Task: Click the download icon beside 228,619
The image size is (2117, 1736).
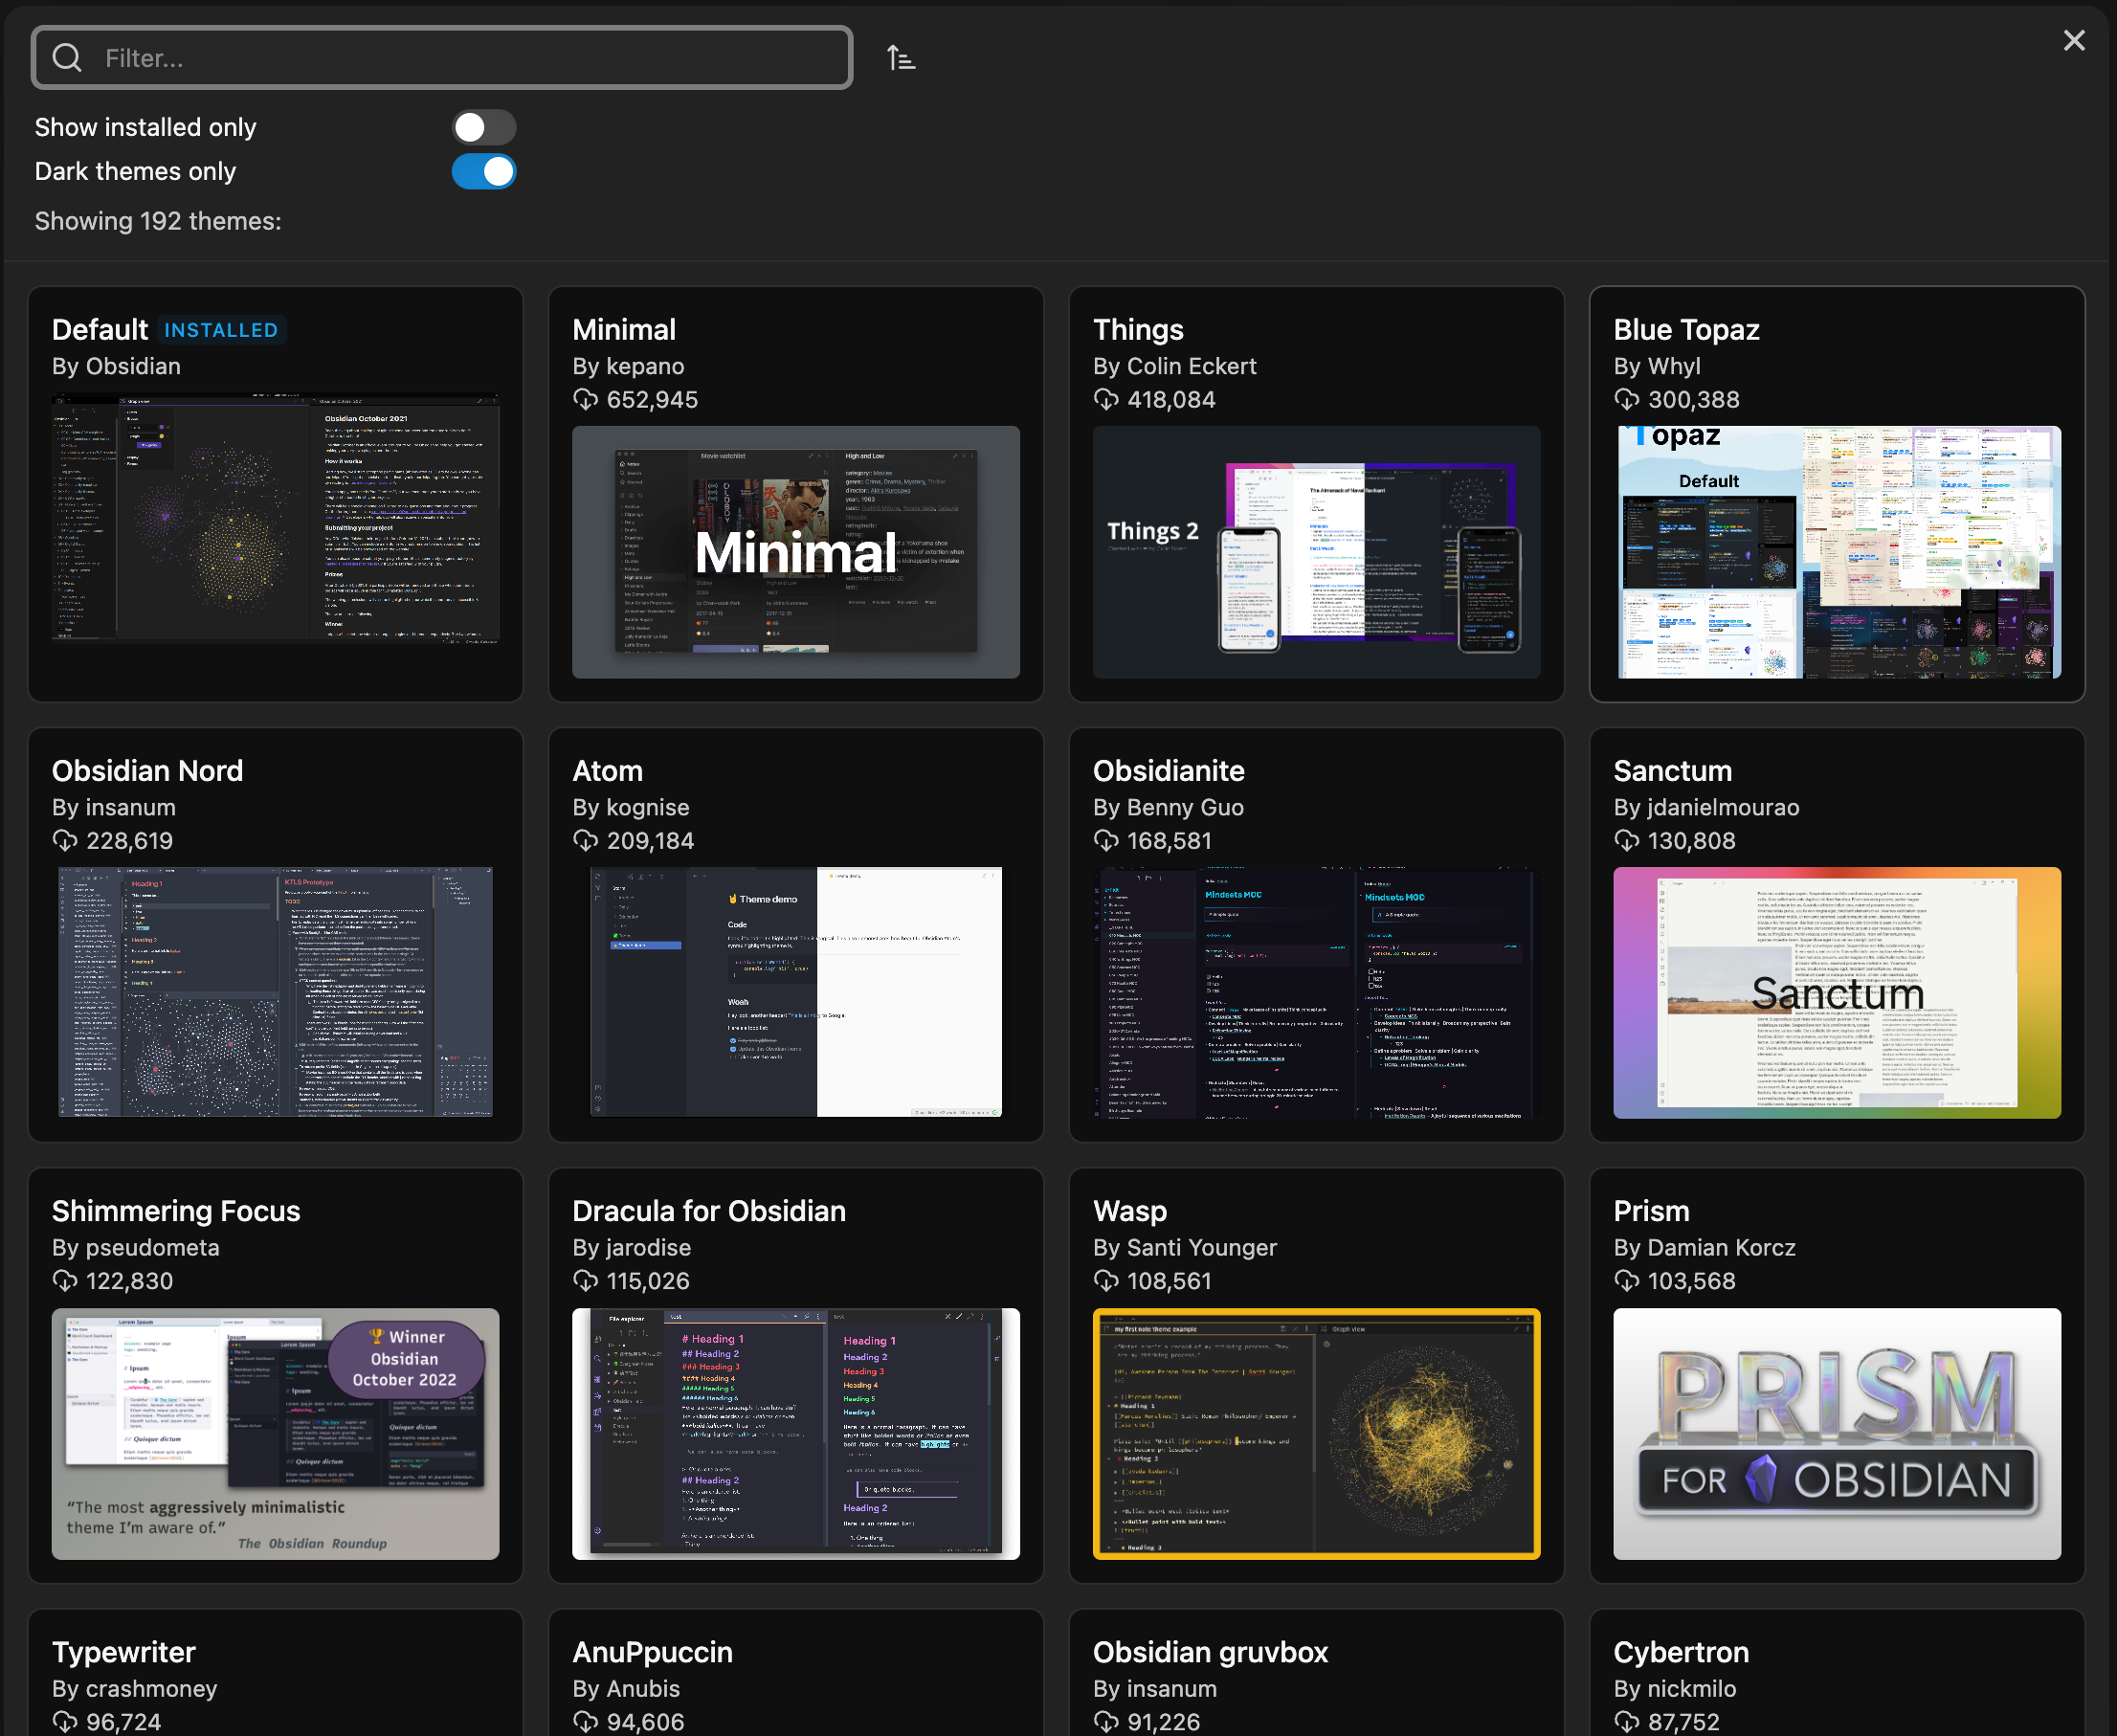Action: [65, 841]
